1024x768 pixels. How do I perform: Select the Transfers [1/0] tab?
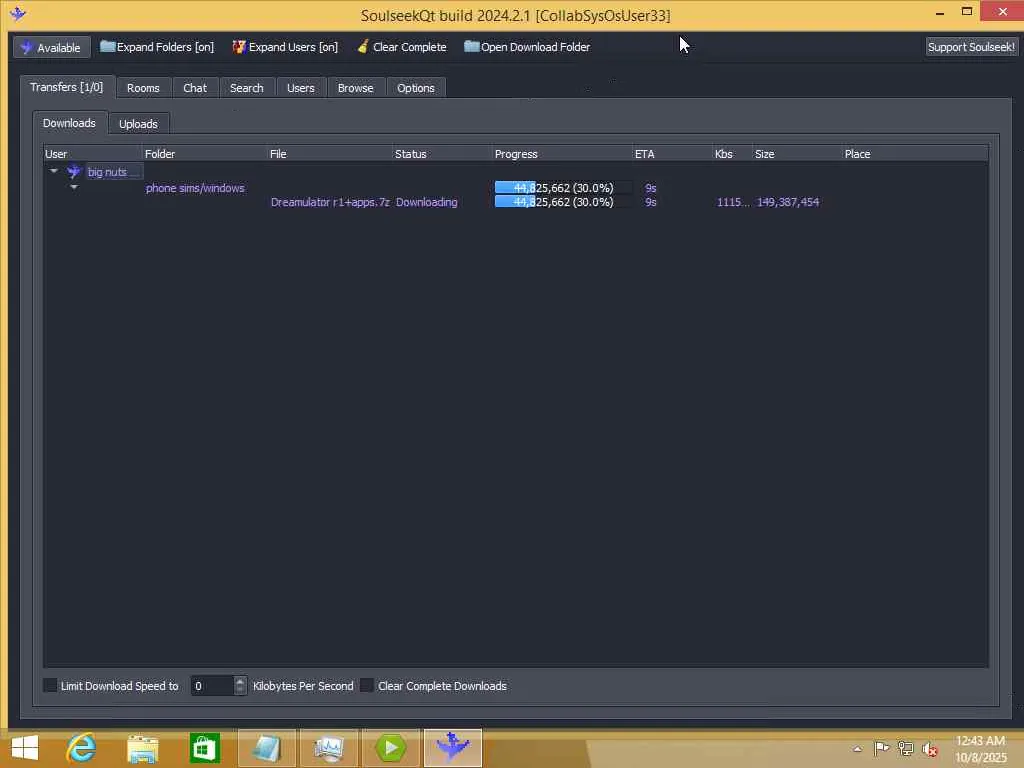67,87
